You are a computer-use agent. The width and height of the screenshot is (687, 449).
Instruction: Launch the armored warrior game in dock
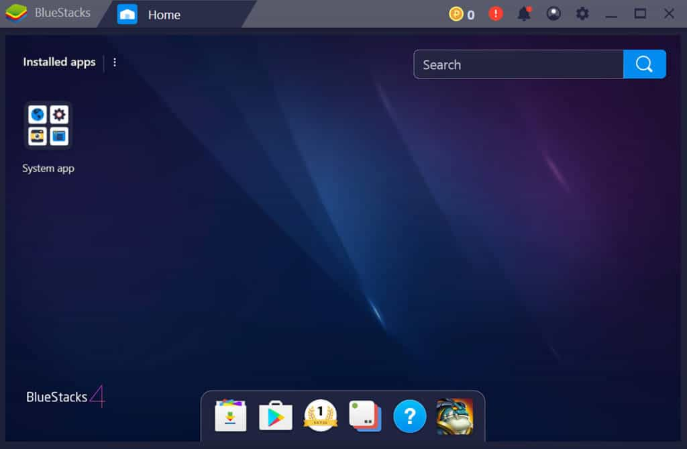tap(454, 416)
